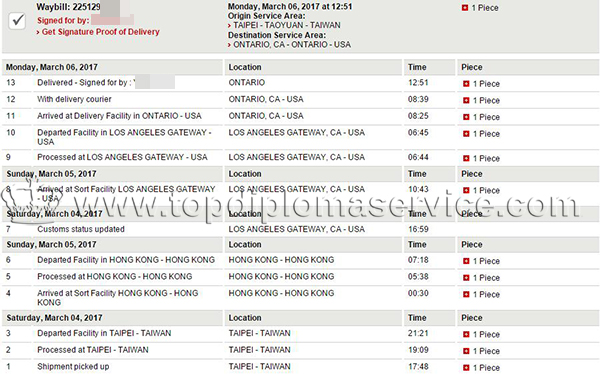The width and height of the screenshot is (600, 374).
Task: Select 'Shipment picked up' text
Action: (73, 367)
